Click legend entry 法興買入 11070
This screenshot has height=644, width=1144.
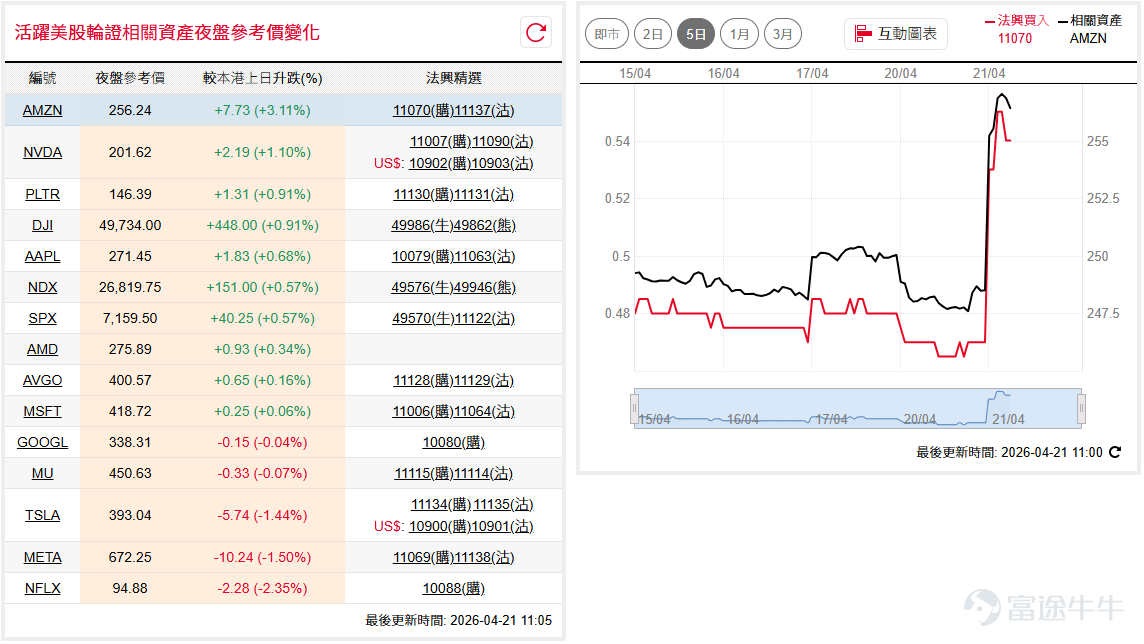coord(1016,29)
